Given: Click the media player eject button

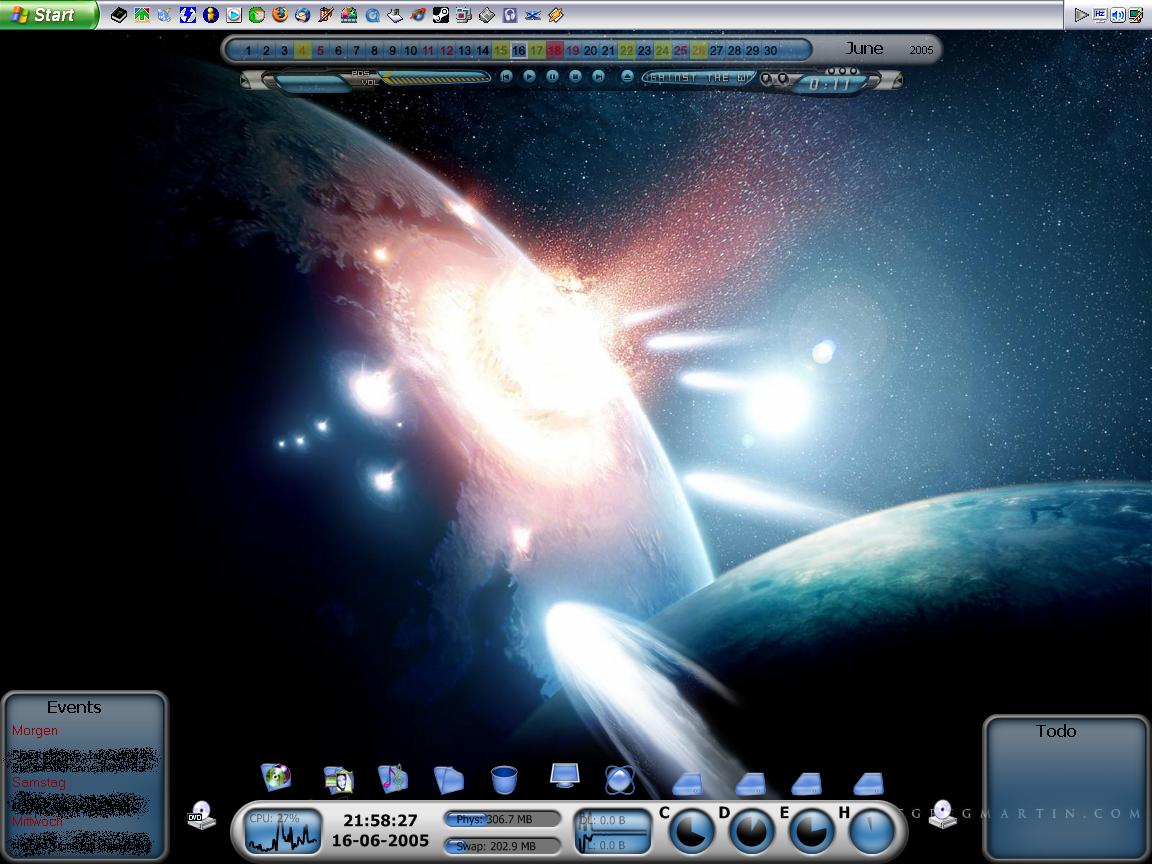Looking at the screenshot, I should [627, 76].
